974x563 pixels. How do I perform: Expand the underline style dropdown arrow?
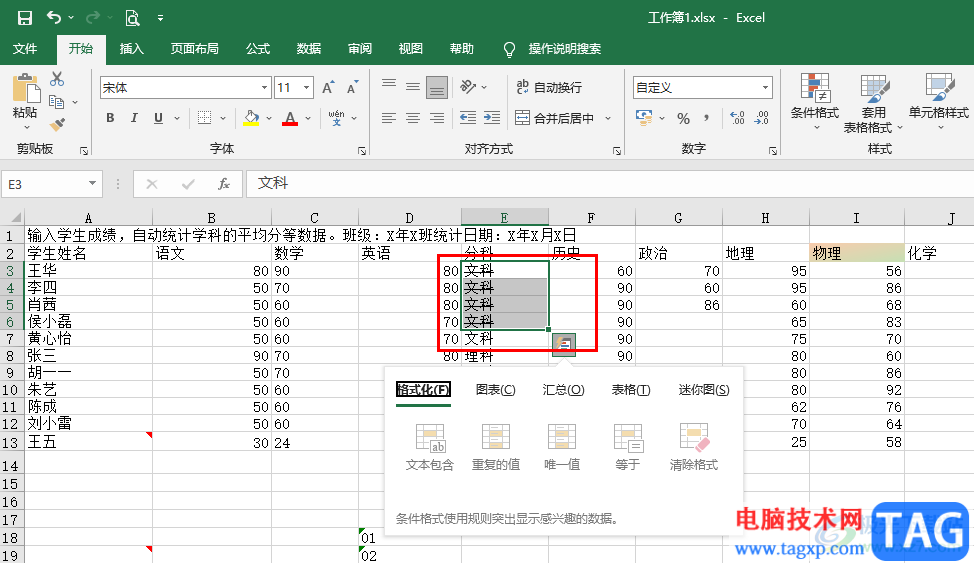tap(177, 118)
